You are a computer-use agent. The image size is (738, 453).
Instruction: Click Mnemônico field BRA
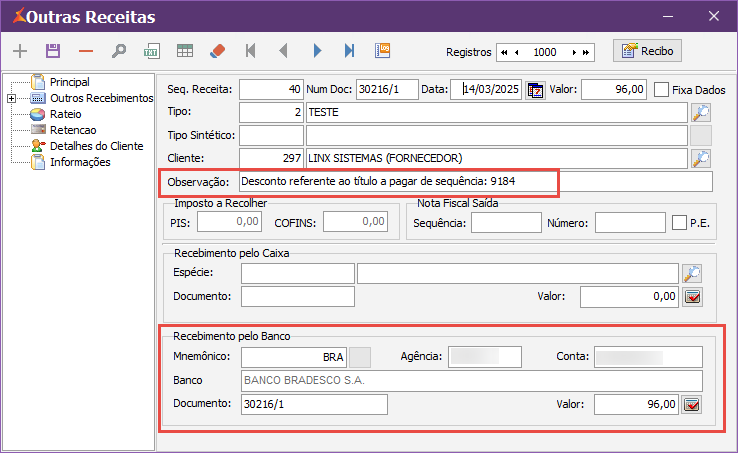pos(294,357)
